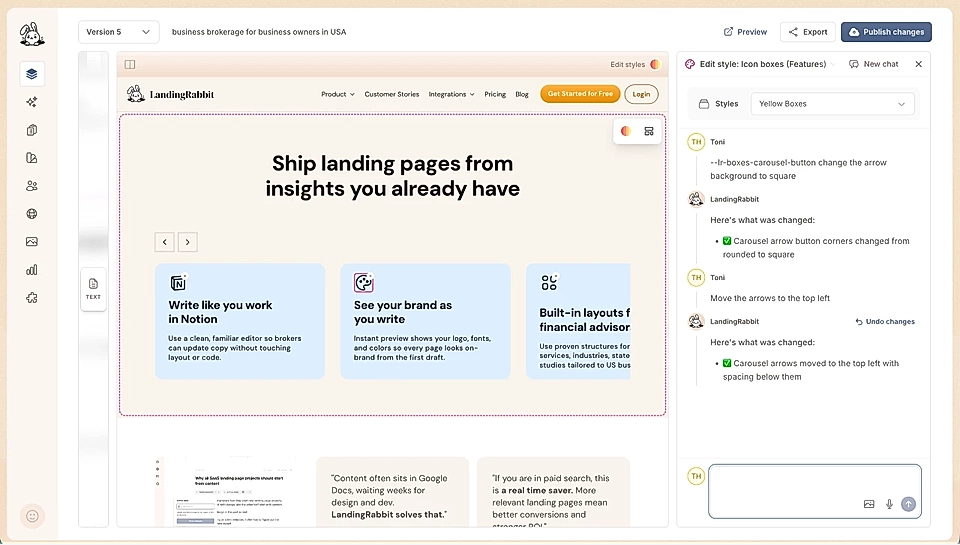Open the puzzle piece integrations icon
This screenshot has width=960, height=545.
32,298
